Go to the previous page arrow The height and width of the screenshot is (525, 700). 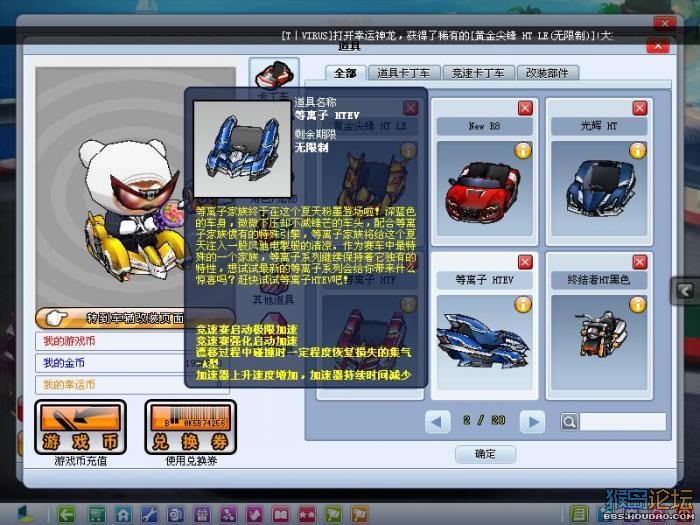(437, 422)
